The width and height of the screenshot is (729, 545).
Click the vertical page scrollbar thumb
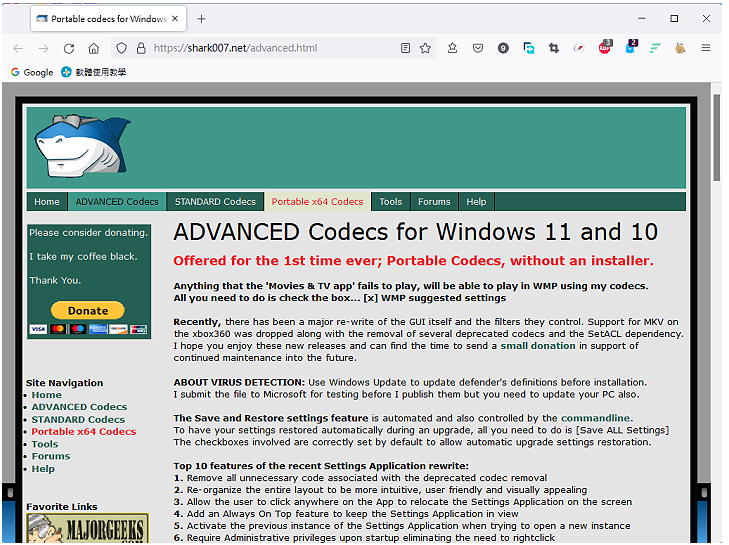click(716, 138)
